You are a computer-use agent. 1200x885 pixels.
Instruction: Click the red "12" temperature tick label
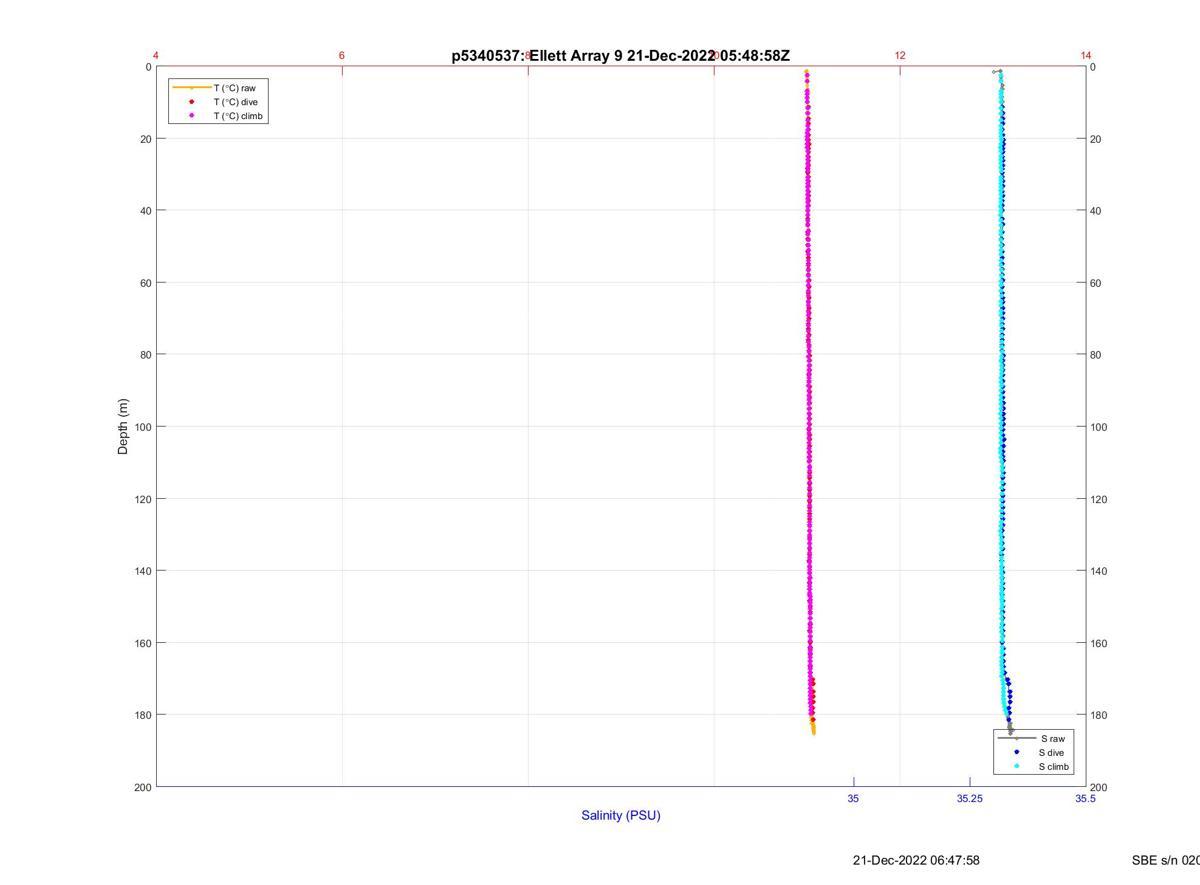tap(900, 55)
